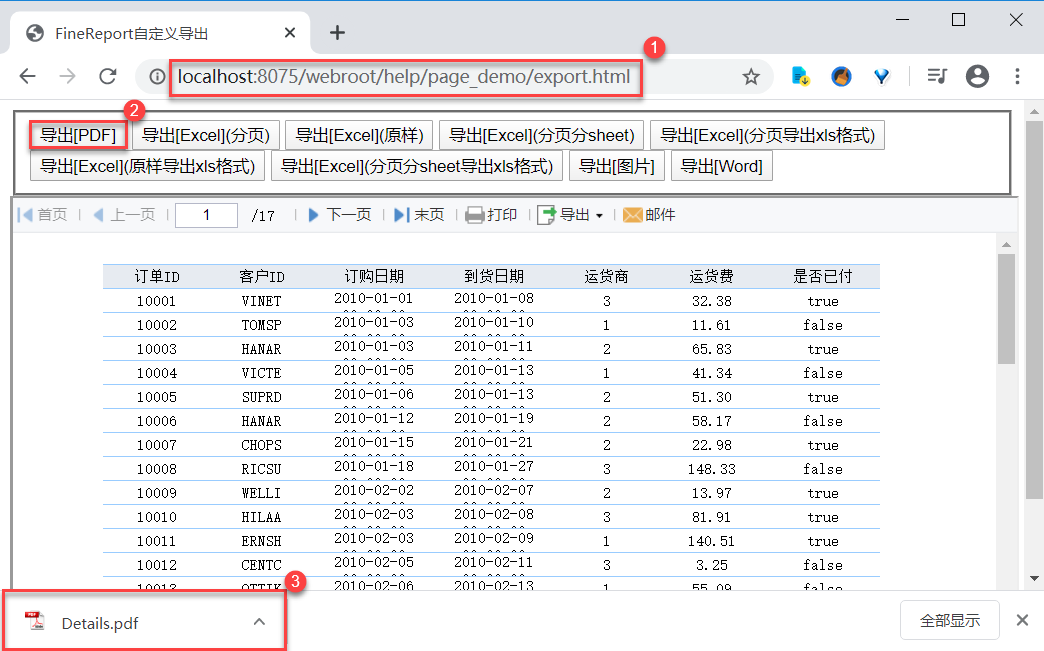
Task: Select order date 2010-01-12
Action: (374, 418)
